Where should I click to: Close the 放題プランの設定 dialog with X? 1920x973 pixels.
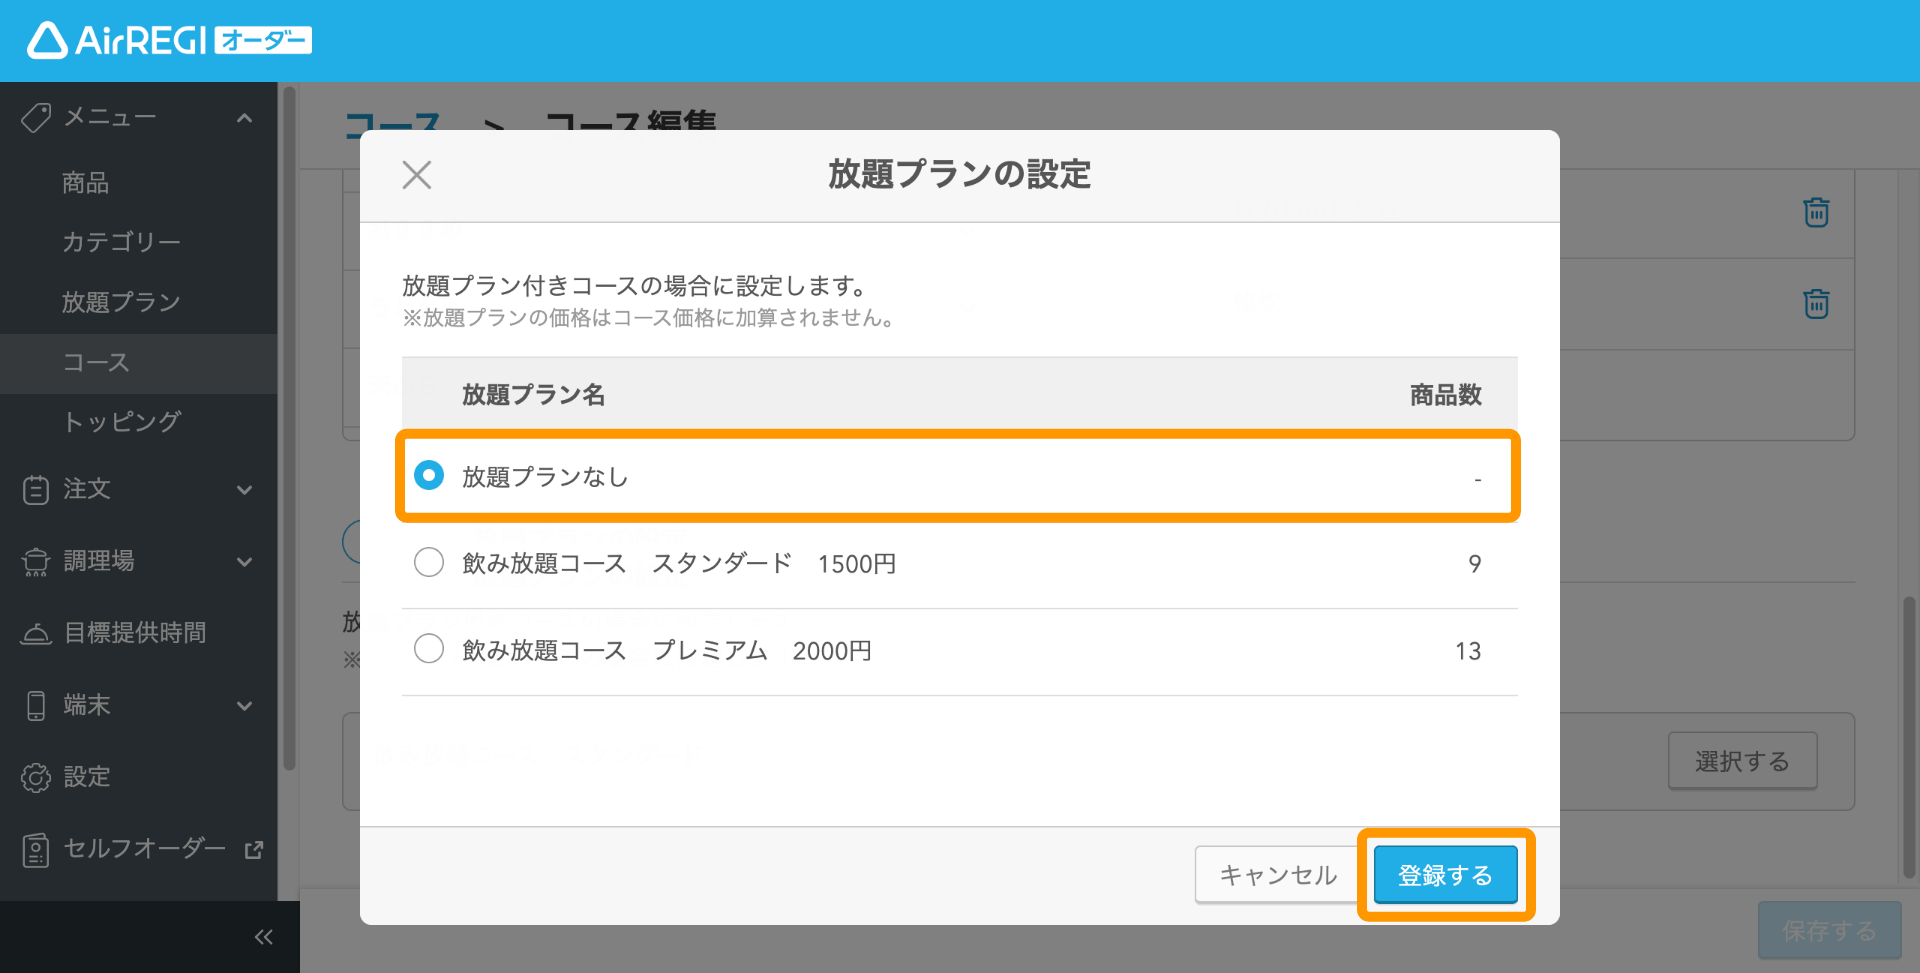417,175
